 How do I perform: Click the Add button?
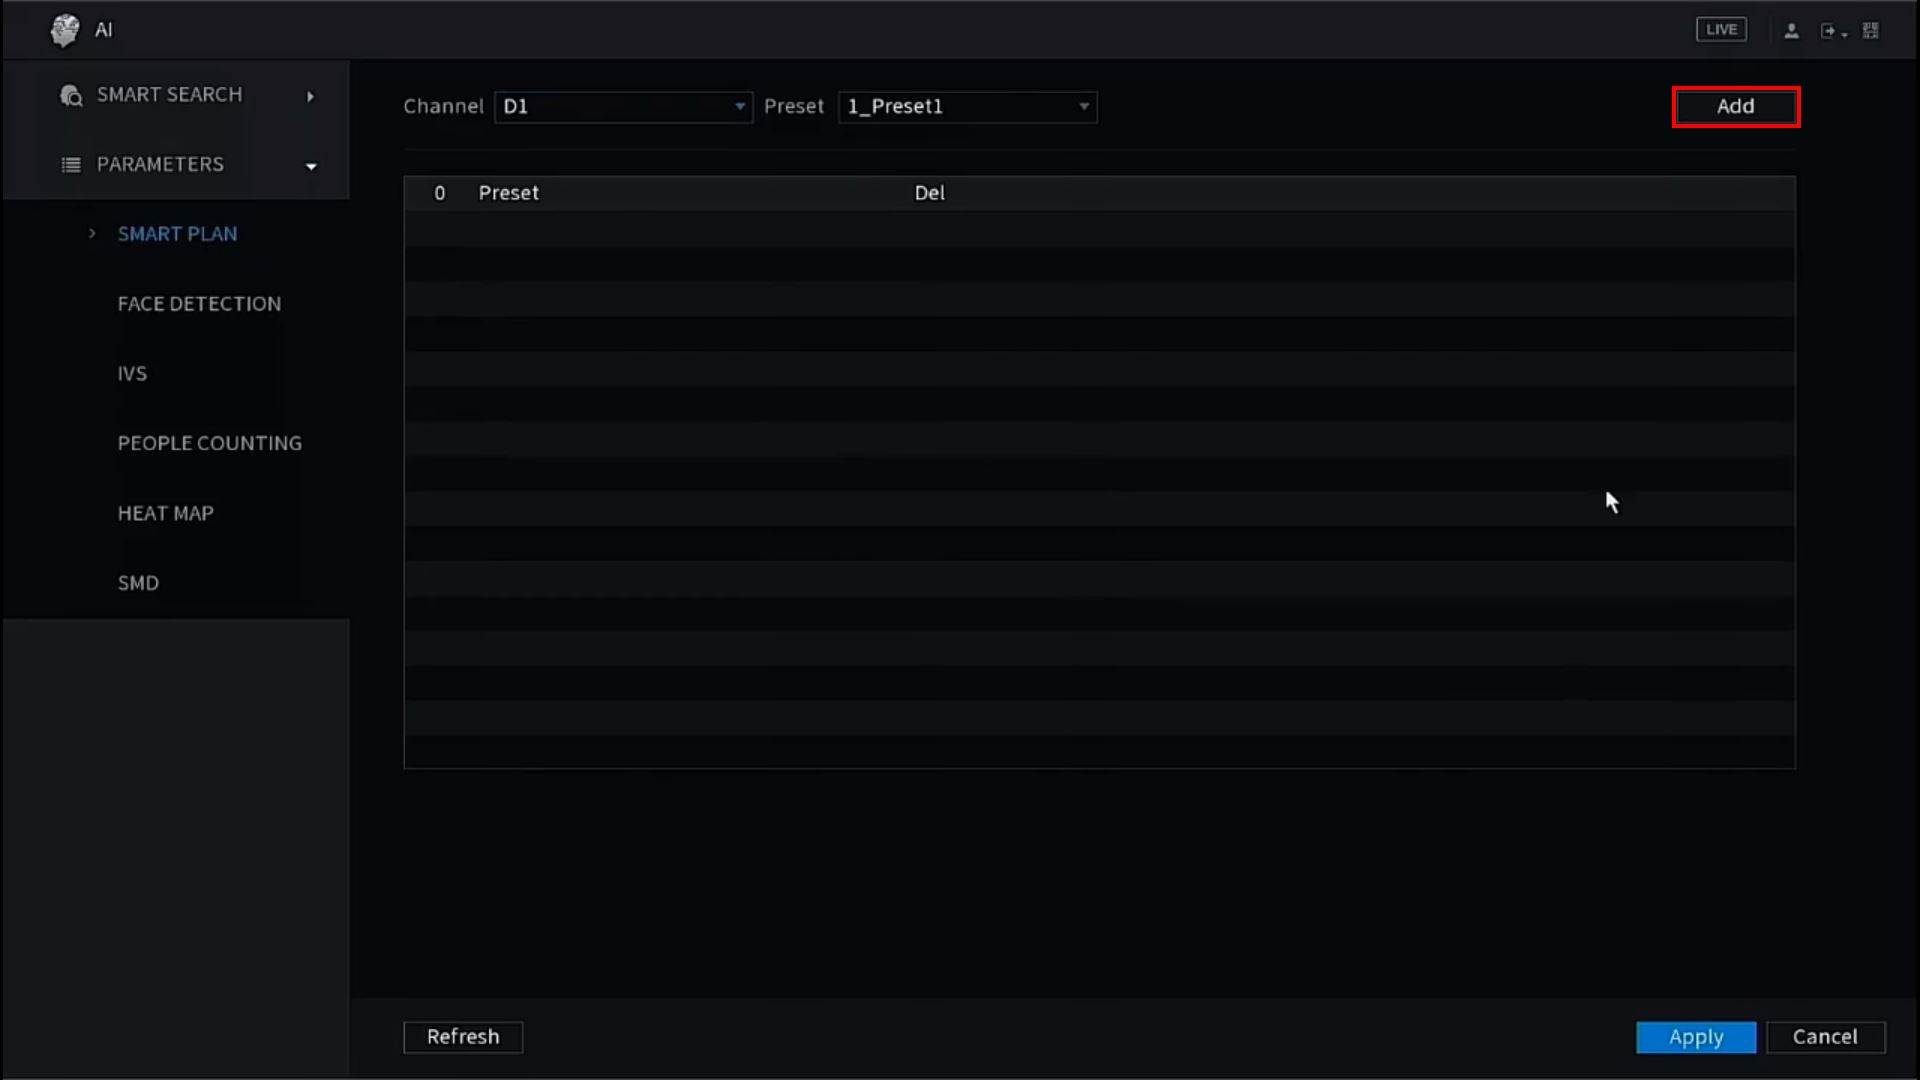pos(1735,107)
